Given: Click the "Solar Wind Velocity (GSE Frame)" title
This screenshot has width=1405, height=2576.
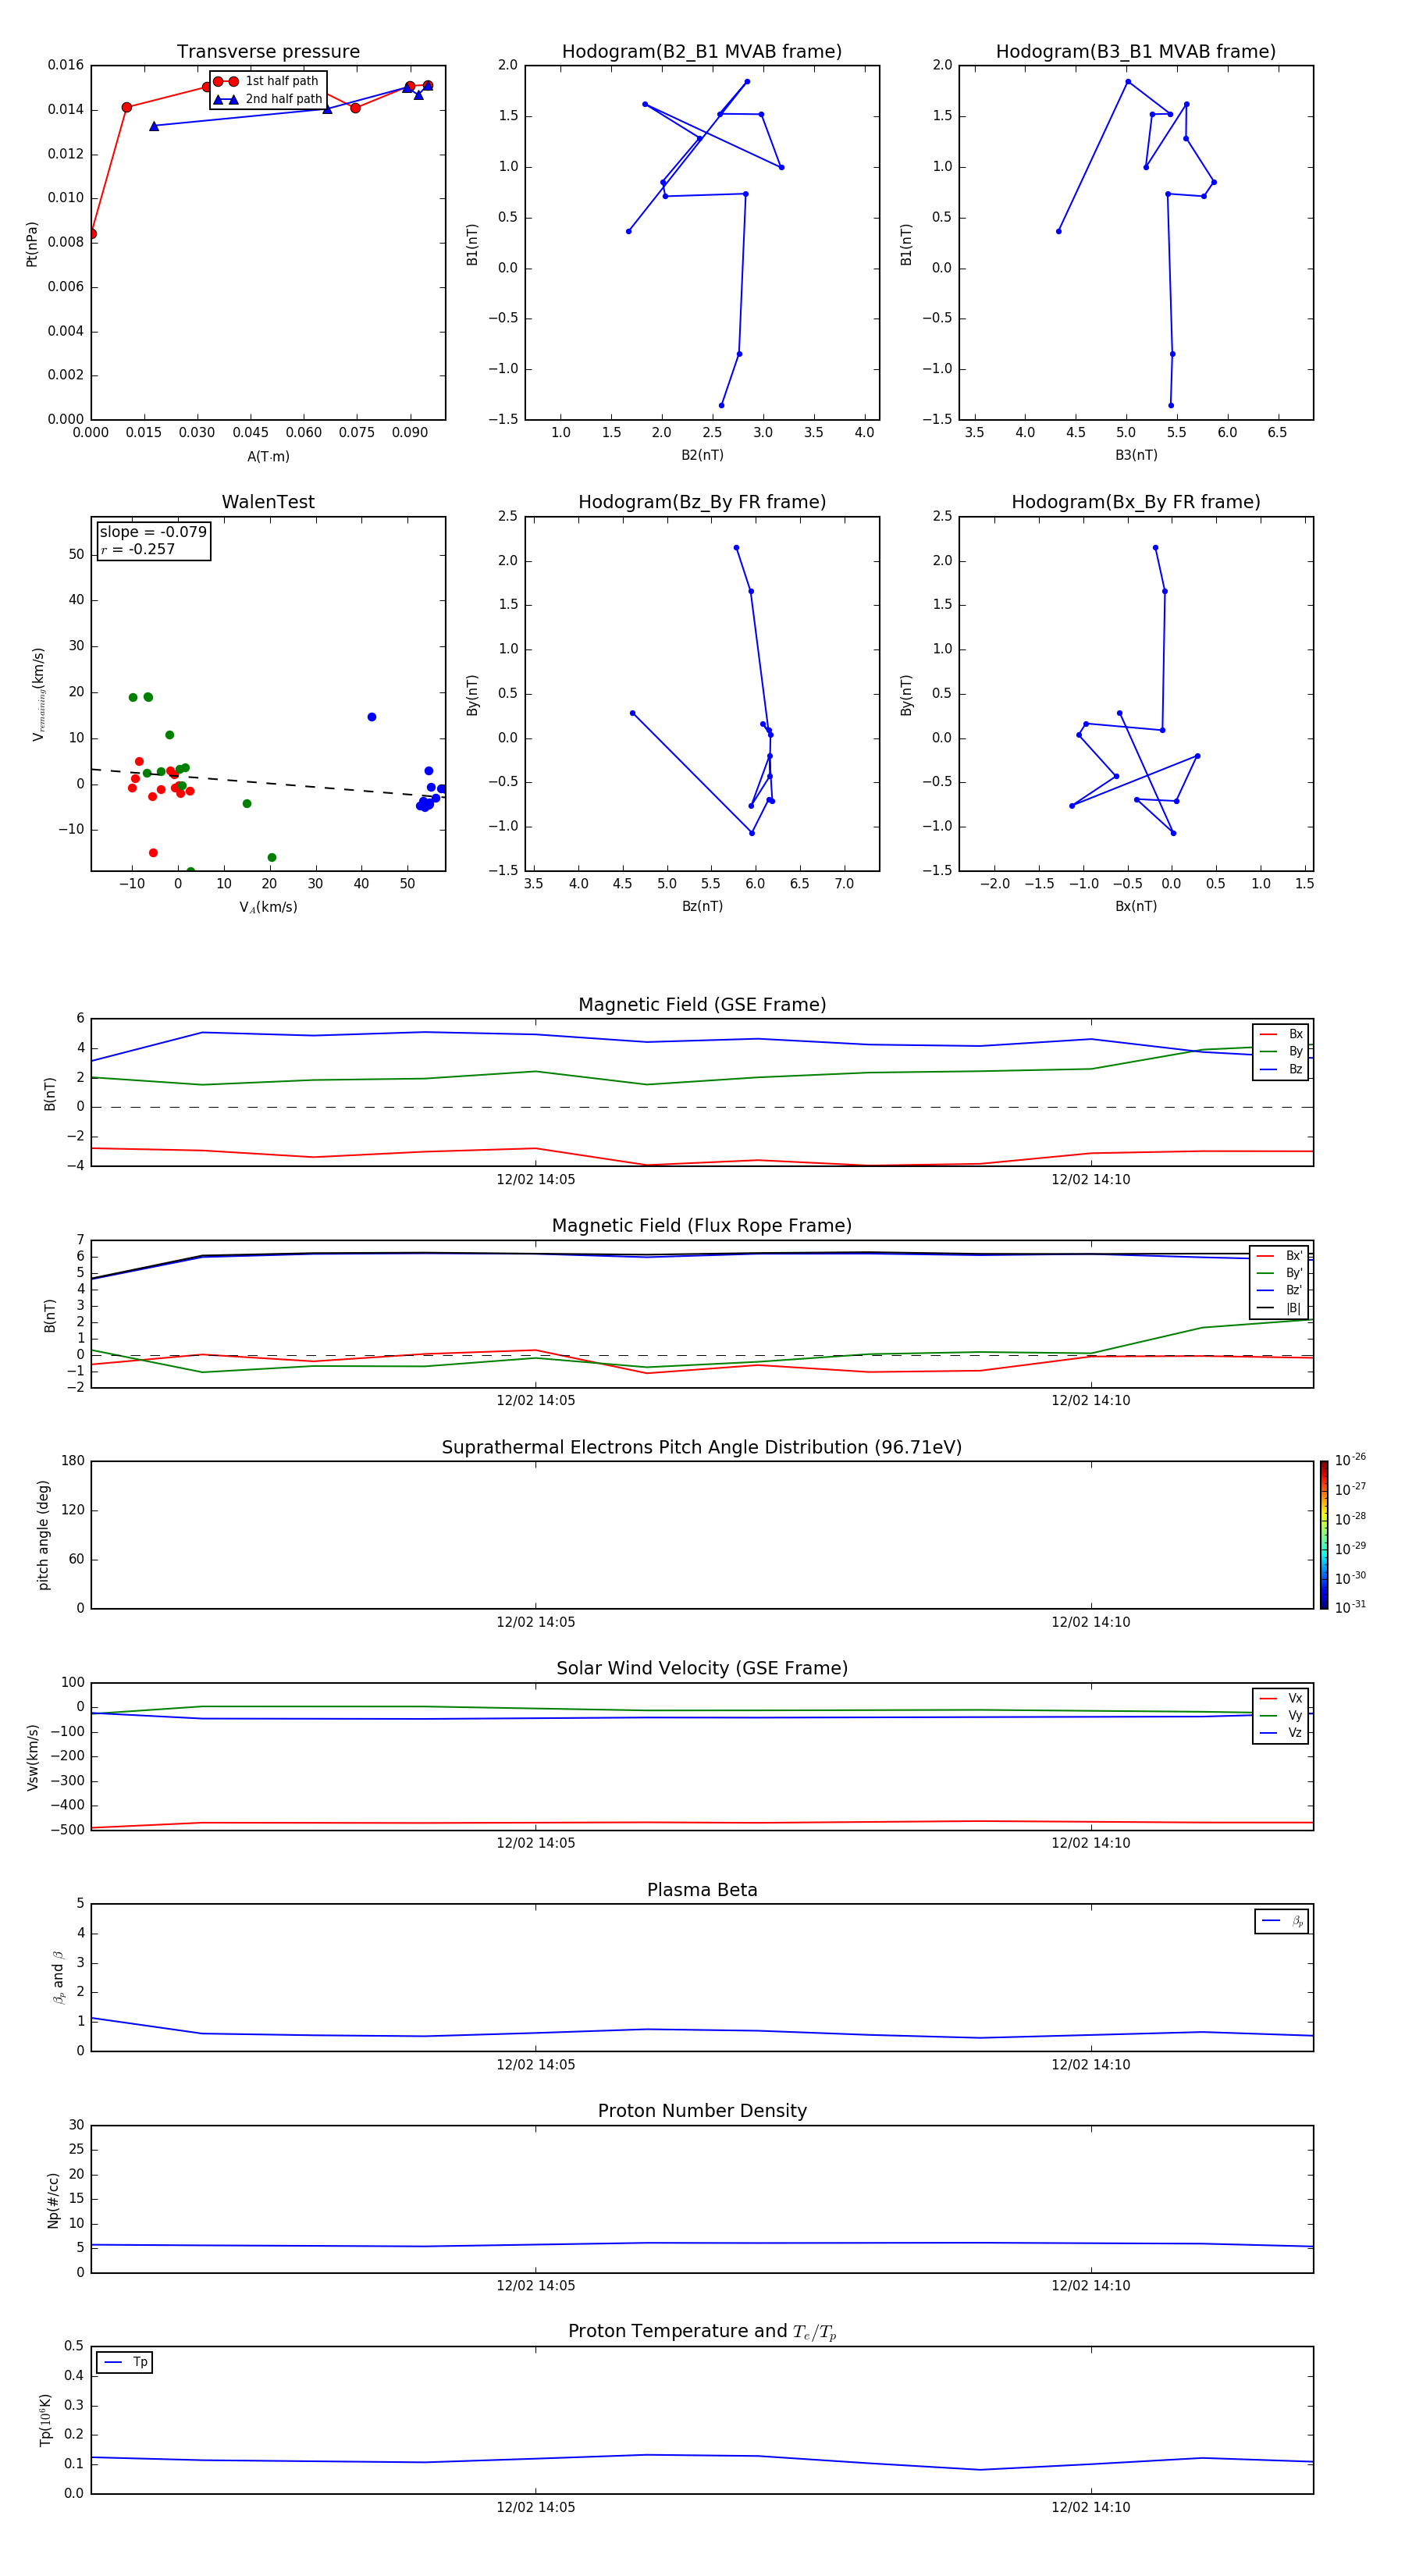Looking at the screenshot, I should (702, 1668).
